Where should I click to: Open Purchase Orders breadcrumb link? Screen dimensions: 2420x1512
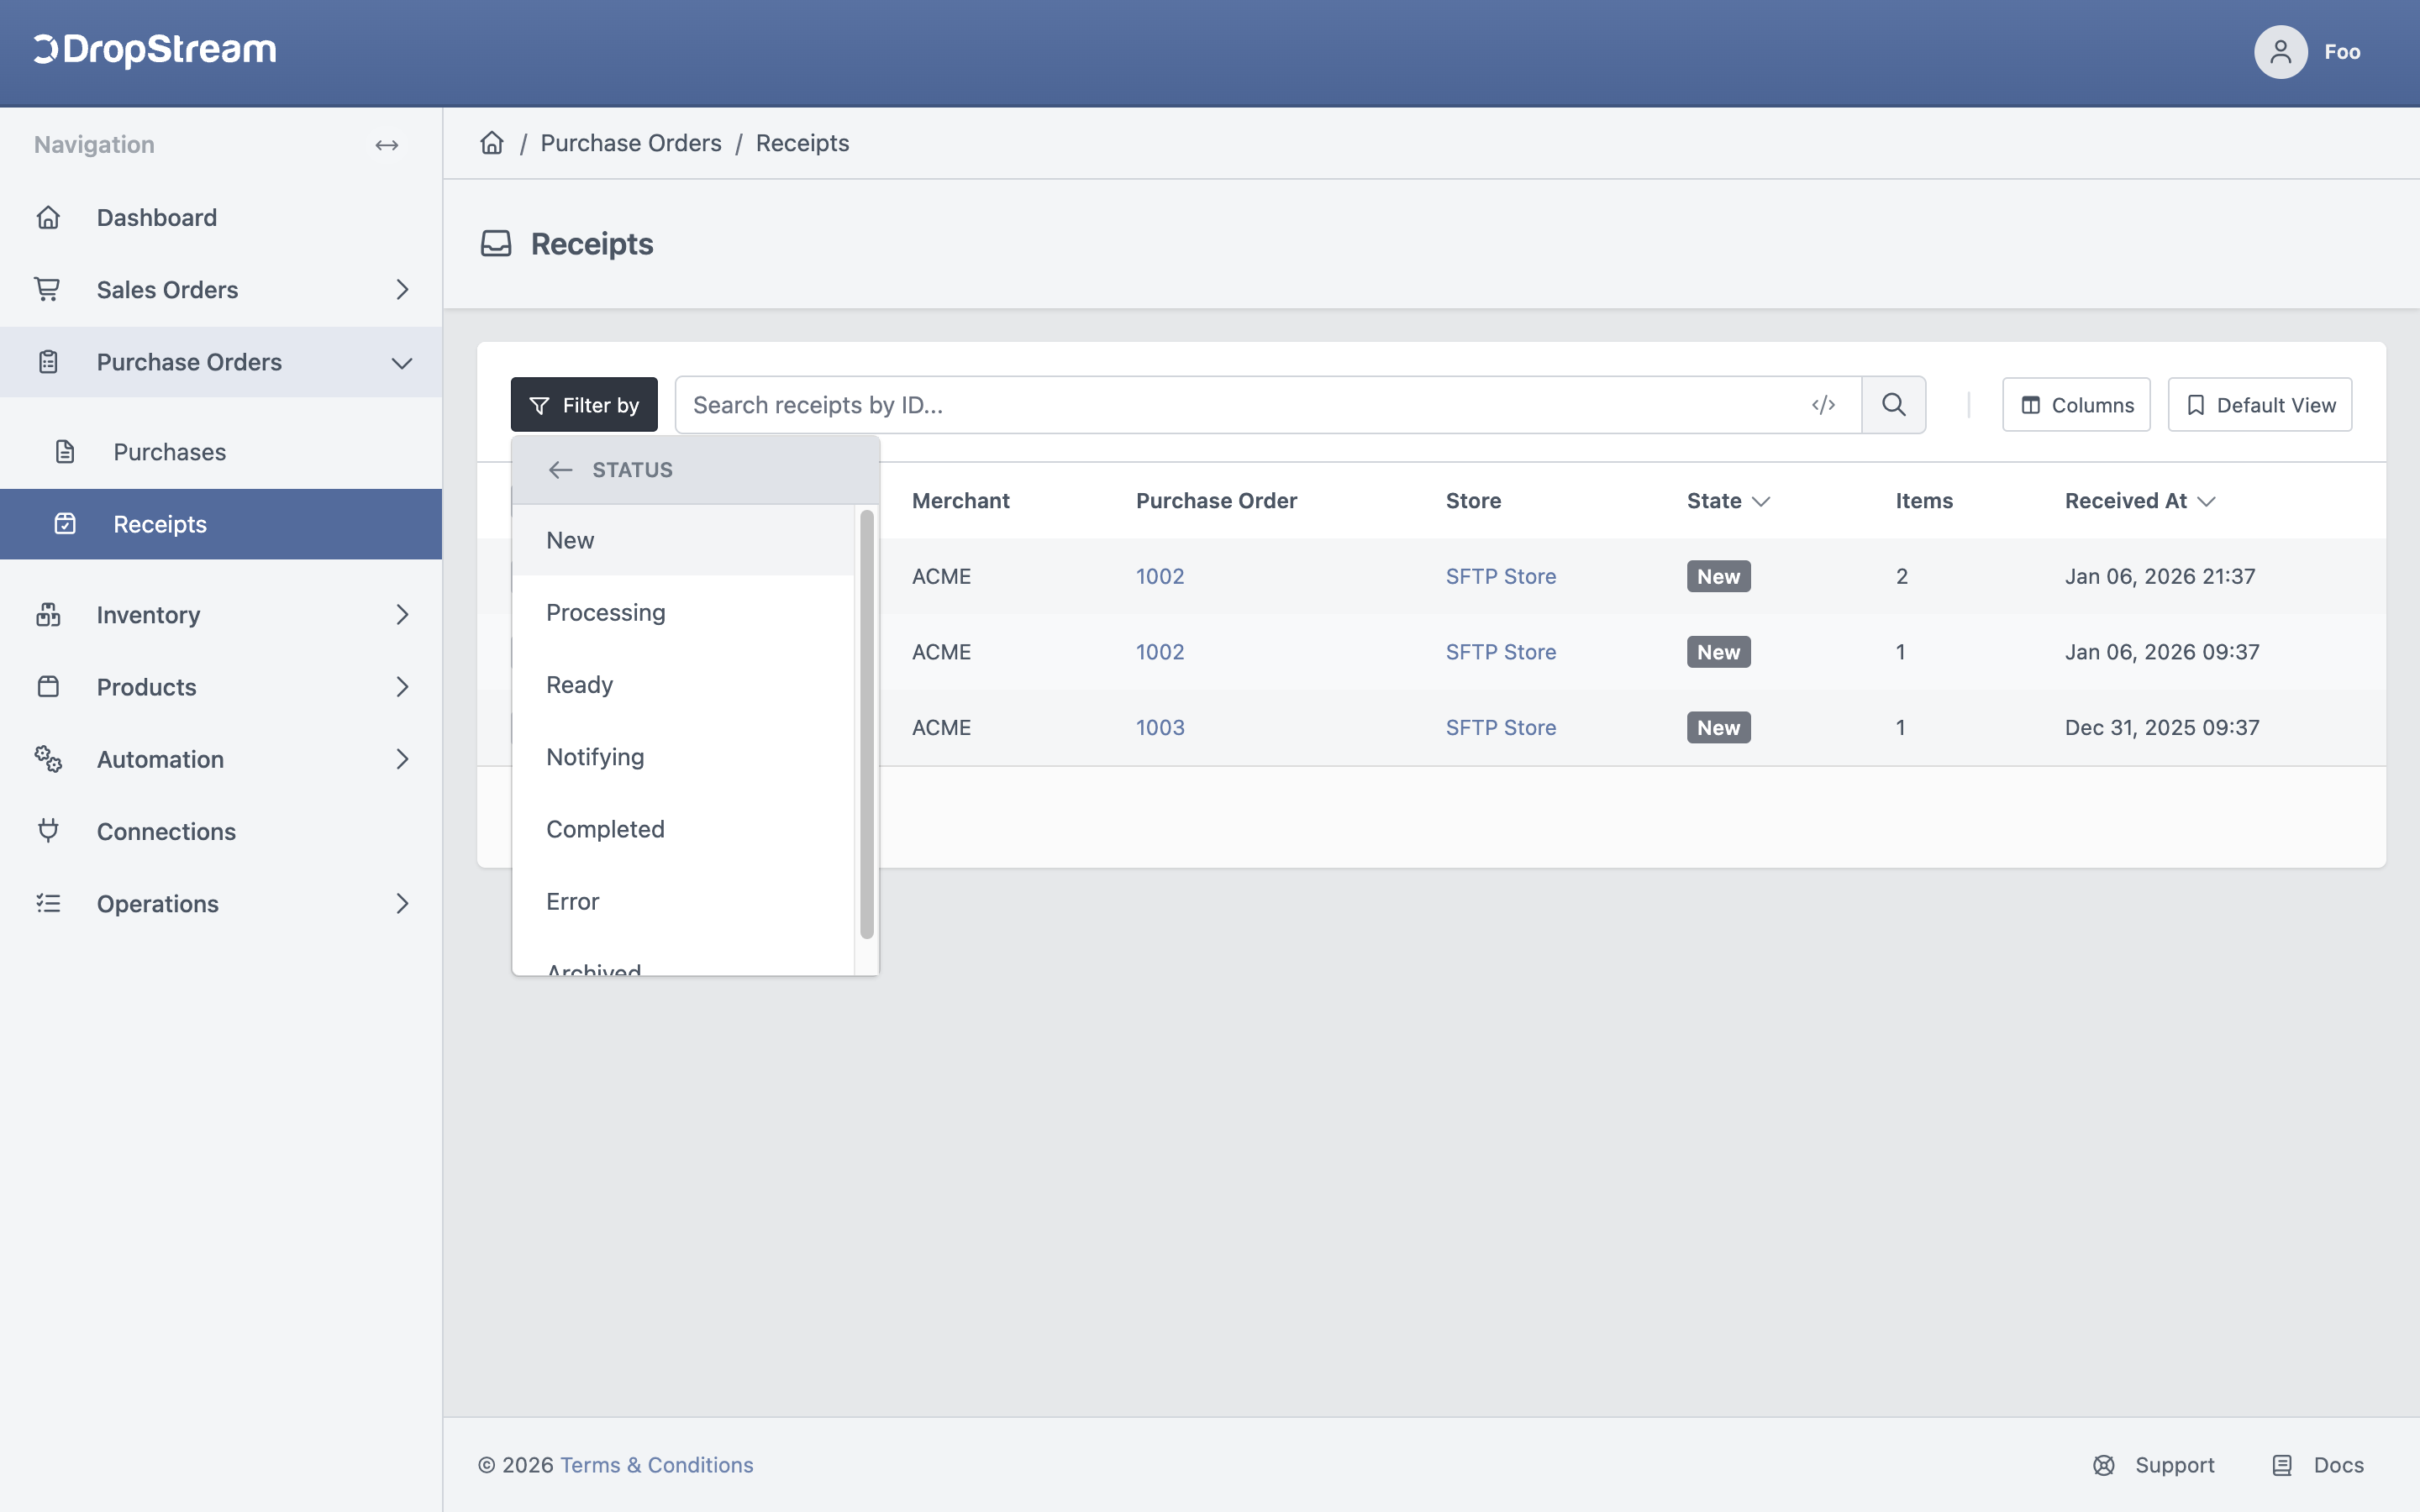pyautogui.click(x=631, y=143)
